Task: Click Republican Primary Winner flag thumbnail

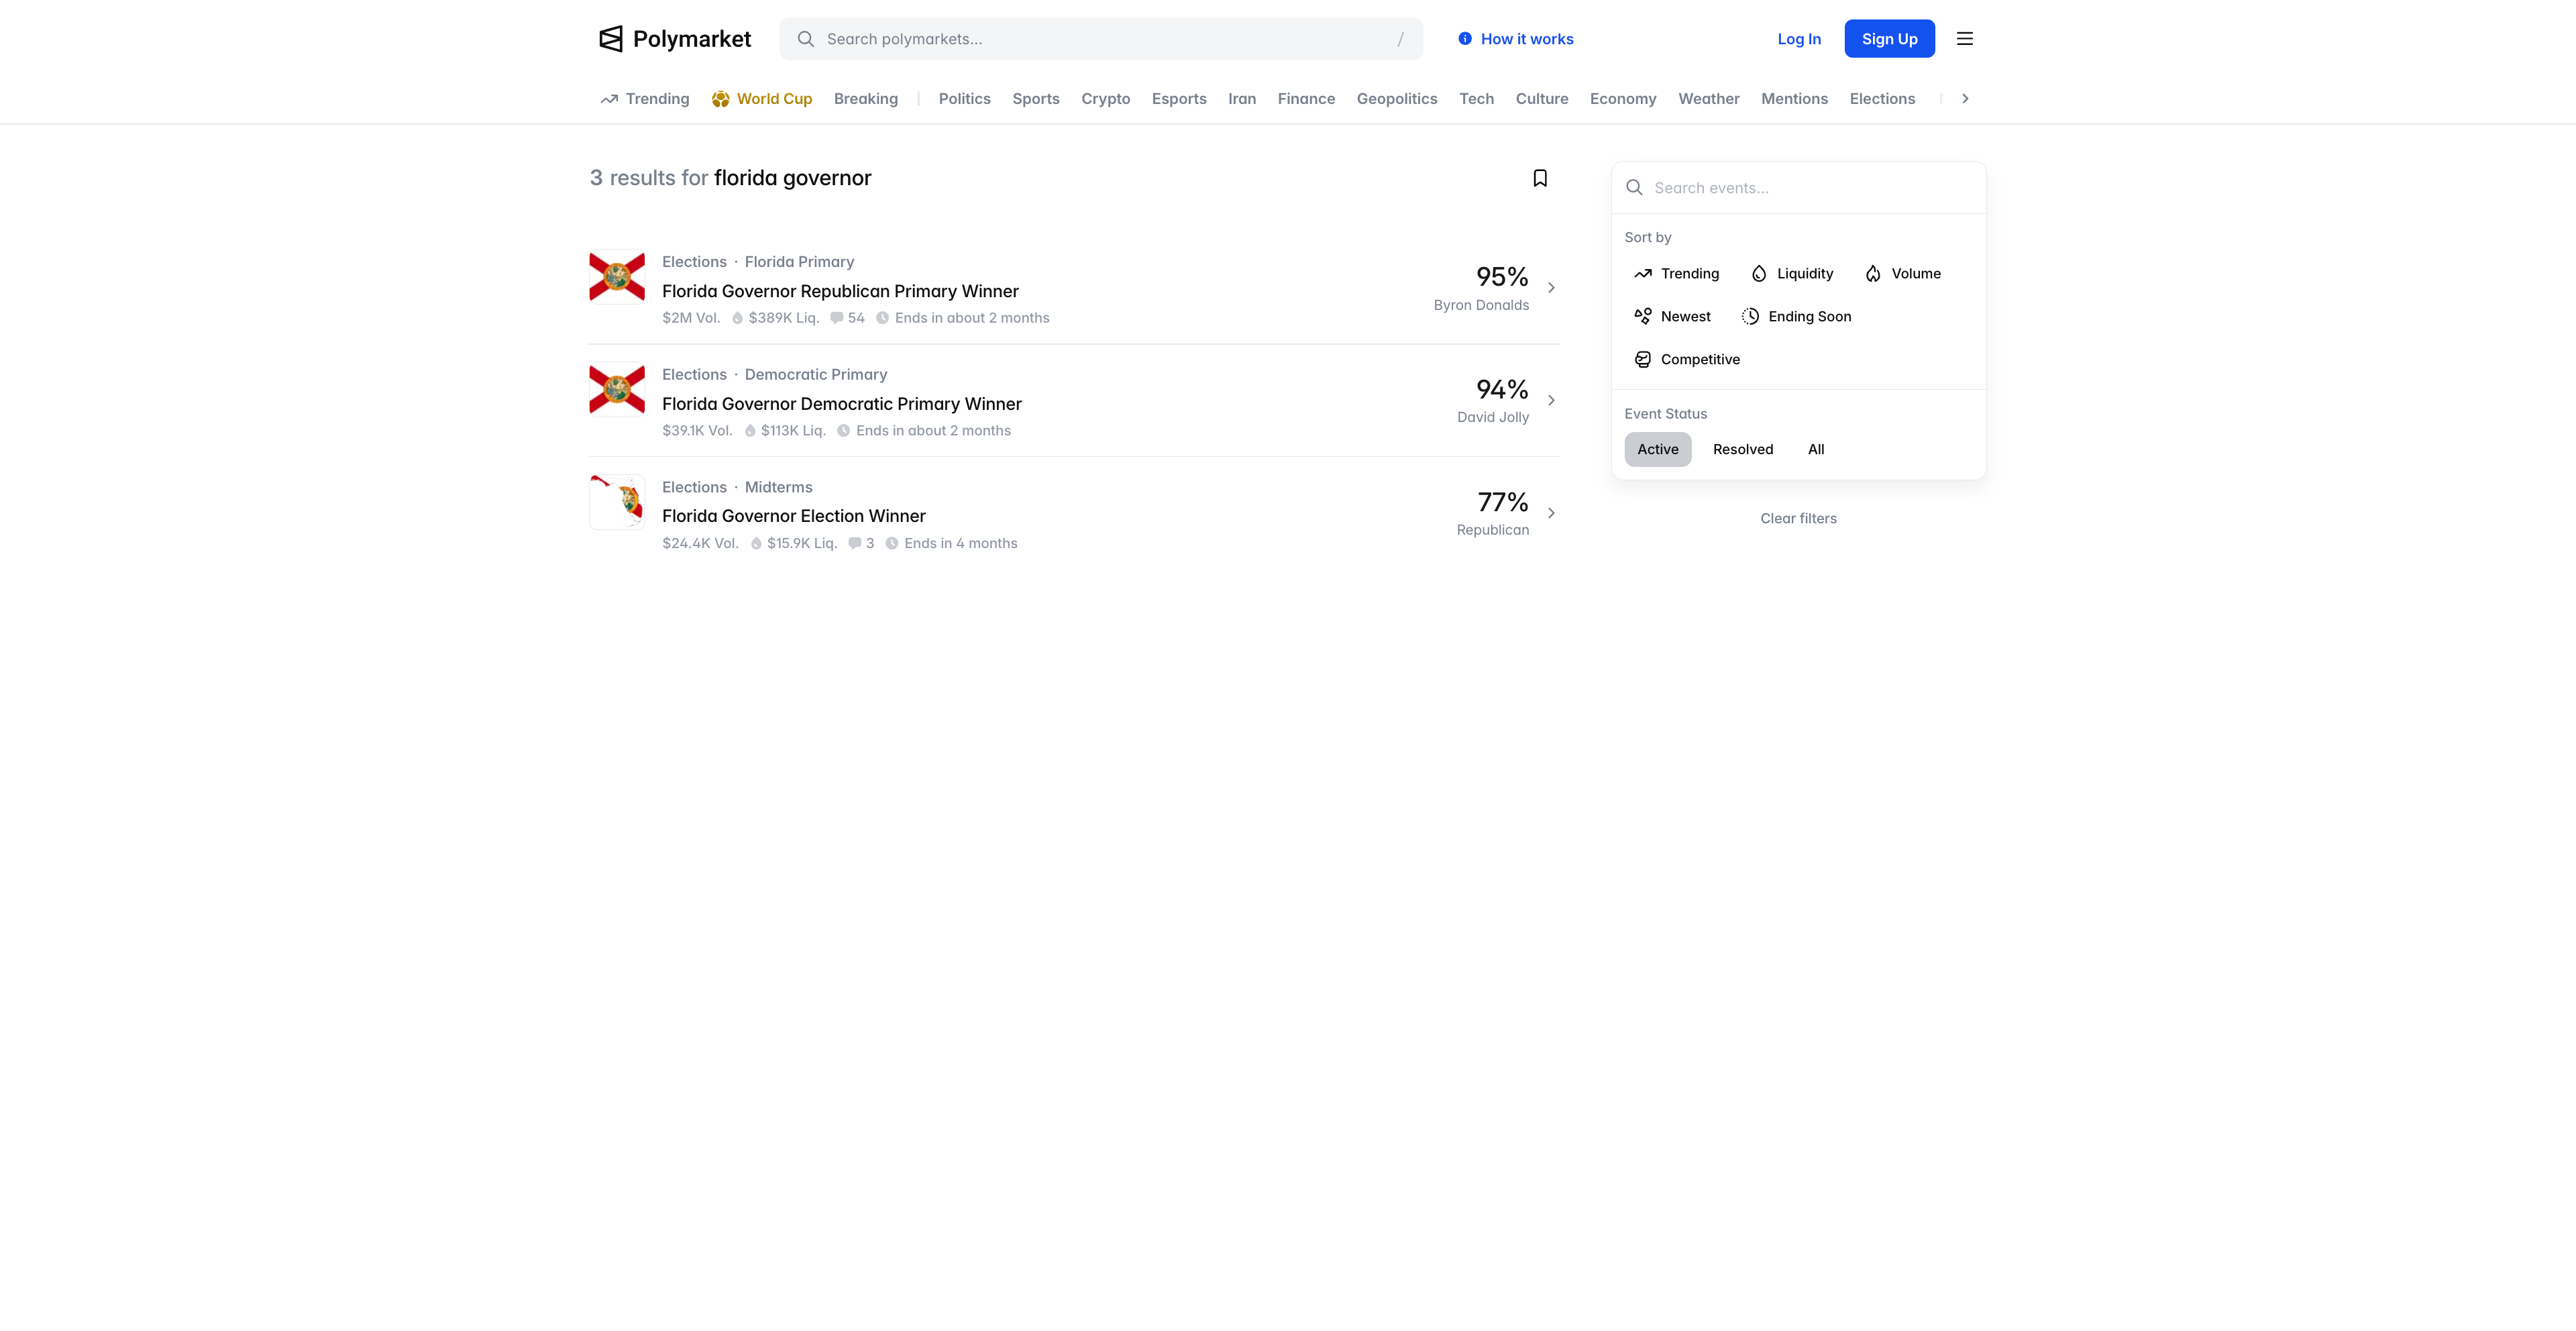Action: click(617, 277)
